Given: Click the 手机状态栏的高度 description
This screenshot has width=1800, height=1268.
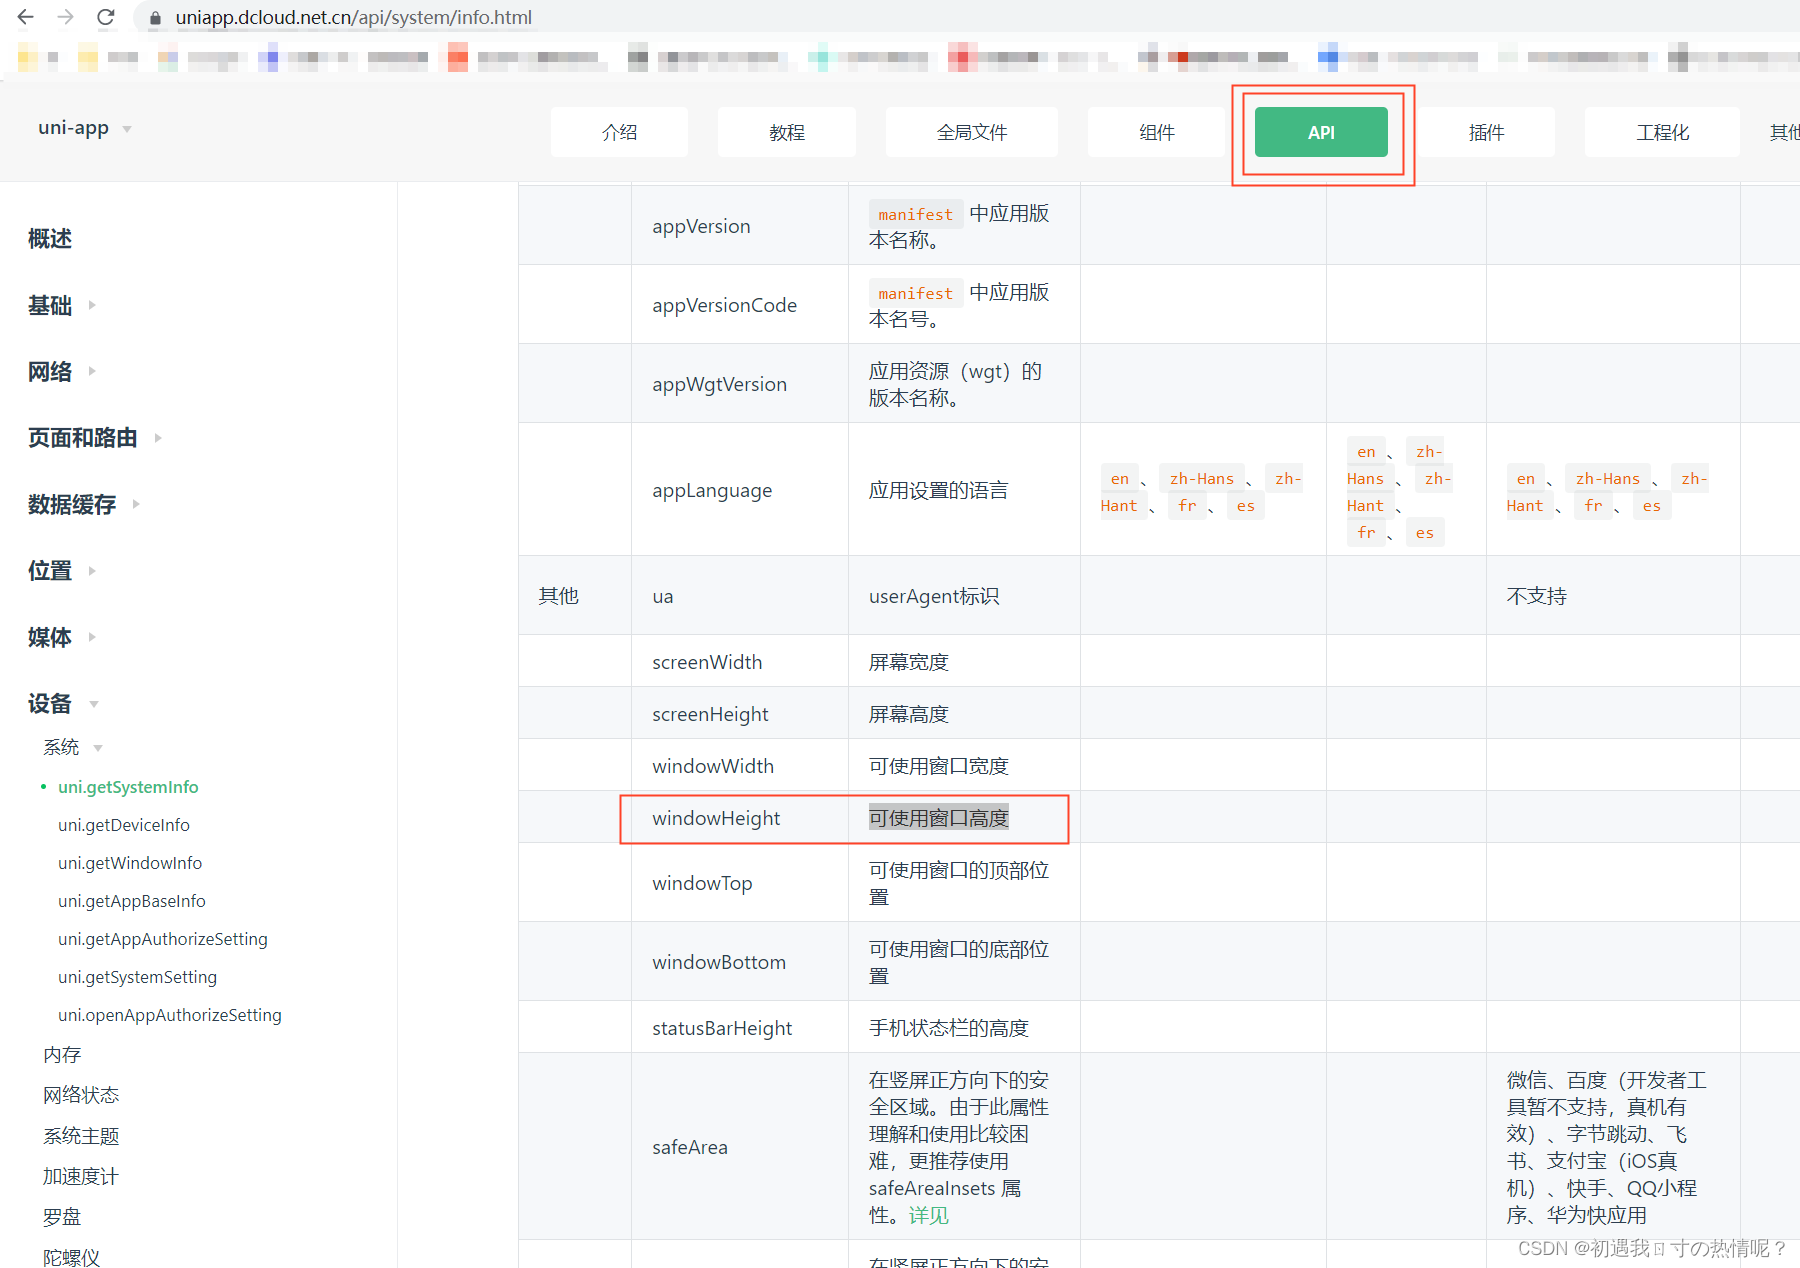Looking at the screenshot, I should (x=949, y=1028).
